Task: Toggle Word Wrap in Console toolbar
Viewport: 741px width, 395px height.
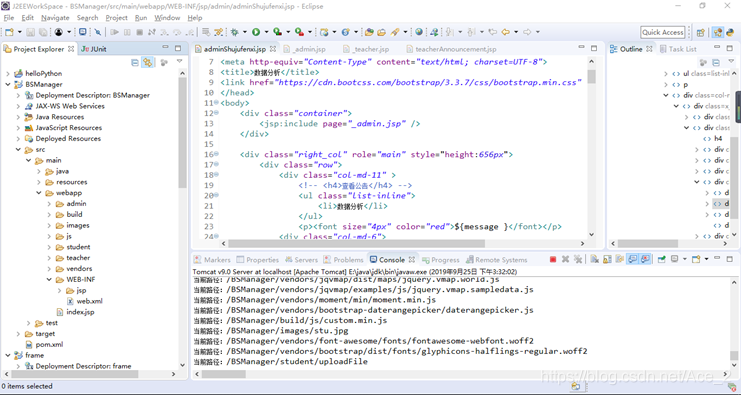Action: [x=620, y=259]
